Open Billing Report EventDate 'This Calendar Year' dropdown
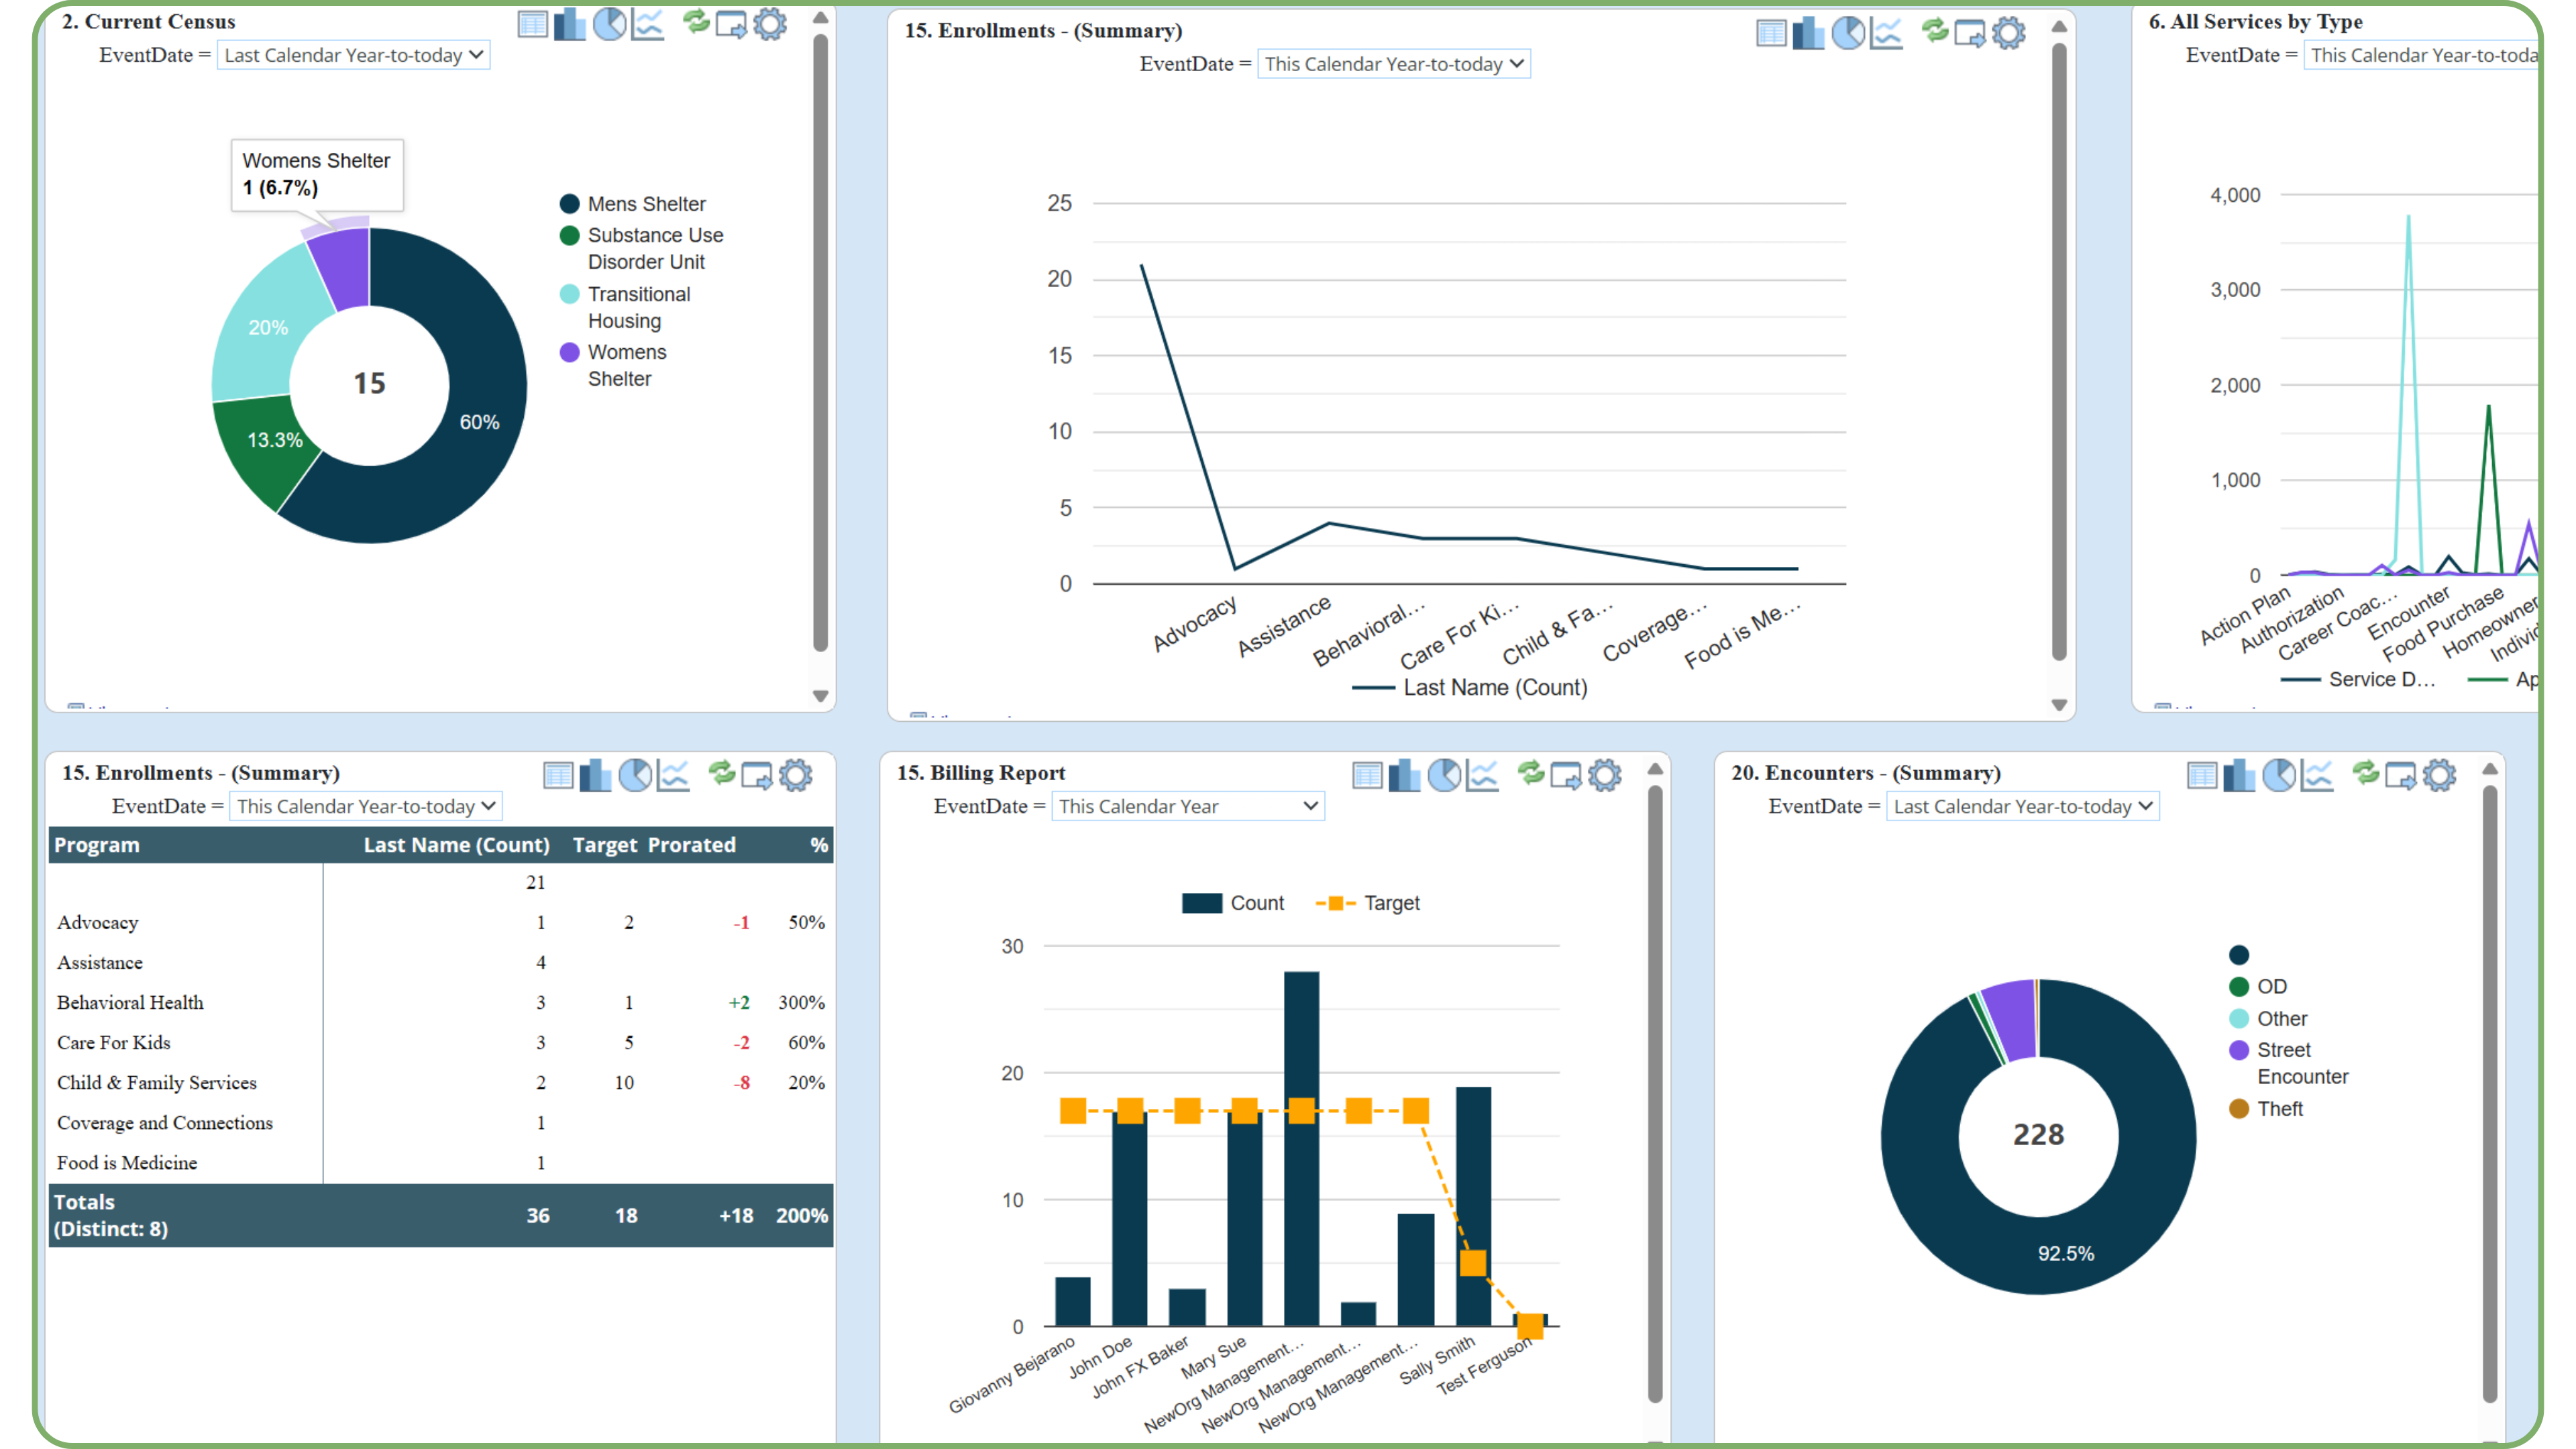This screenshot has height=1449, width=2576. (1187, 806)
